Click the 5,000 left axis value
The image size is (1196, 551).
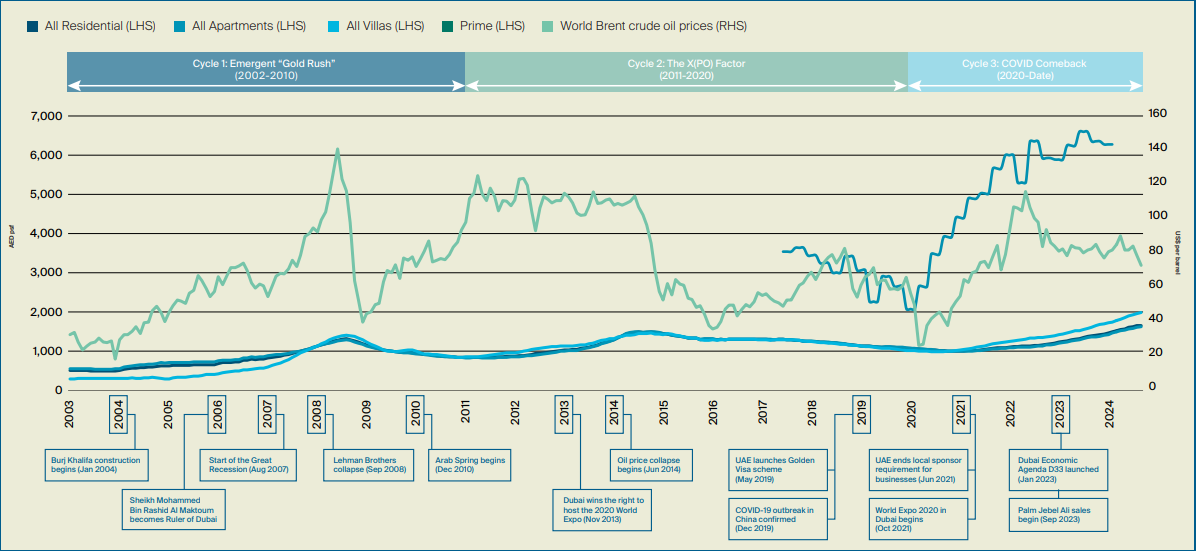[x=48, y=195]
